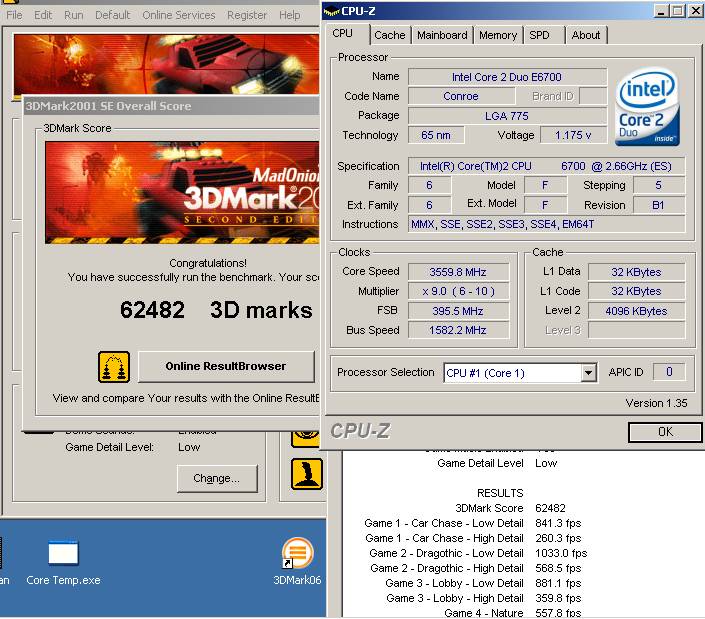Click the Specification field text
This screenshot has height=619, width=705.
point(546,166)
